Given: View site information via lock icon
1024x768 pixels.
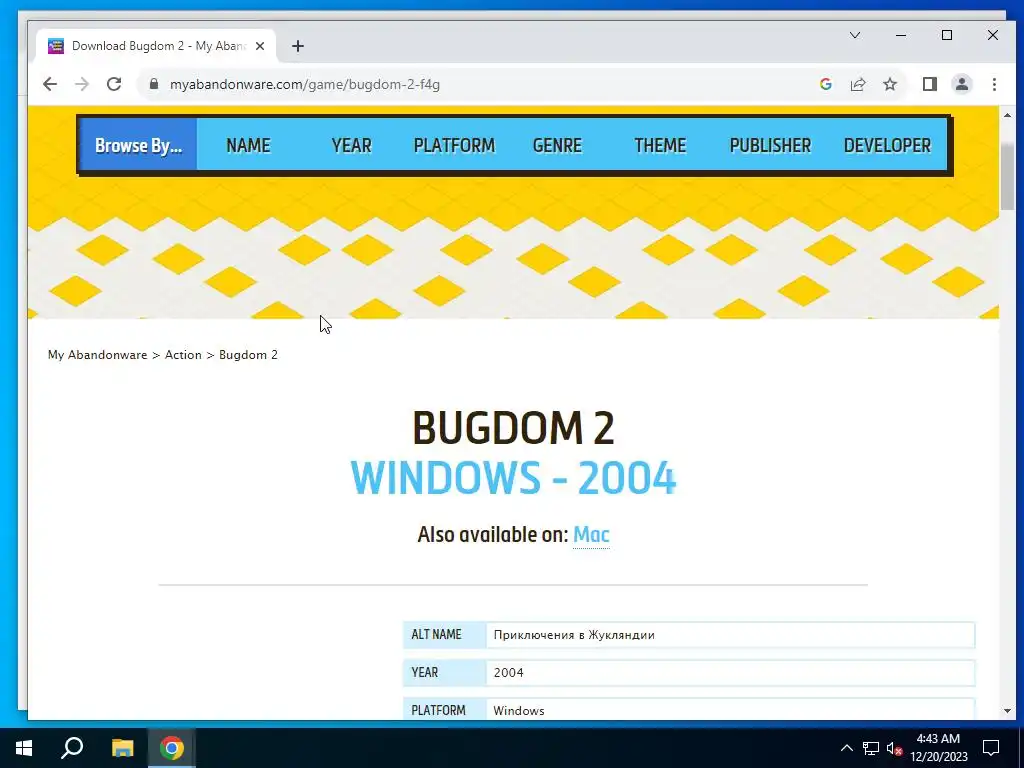Looking at the screenshot, I should pos(154,84).
